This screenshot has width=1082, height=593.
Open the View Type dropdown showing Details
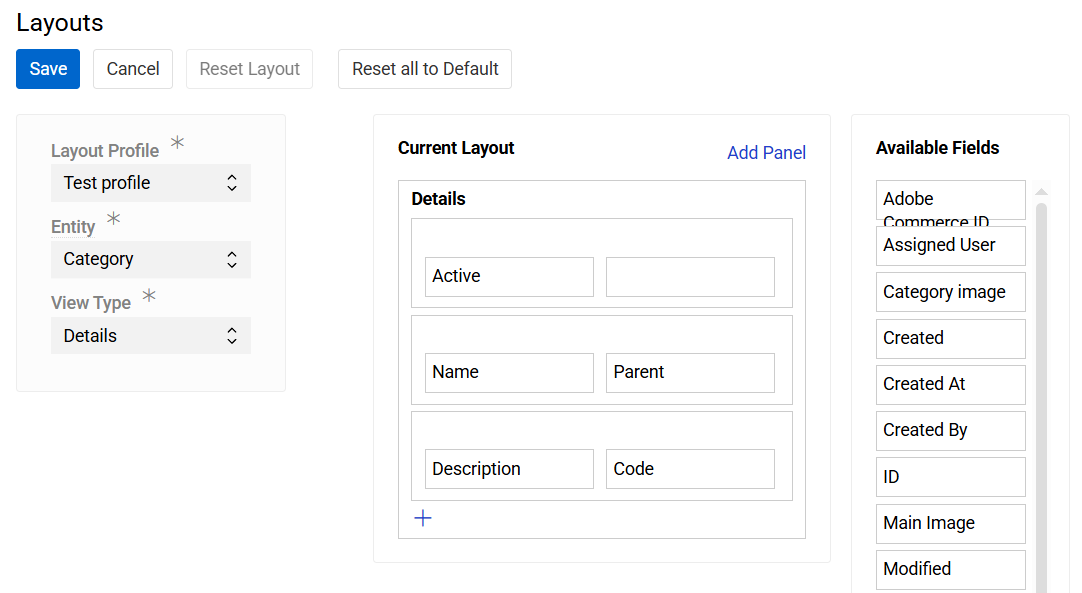[x=150, y=335]
